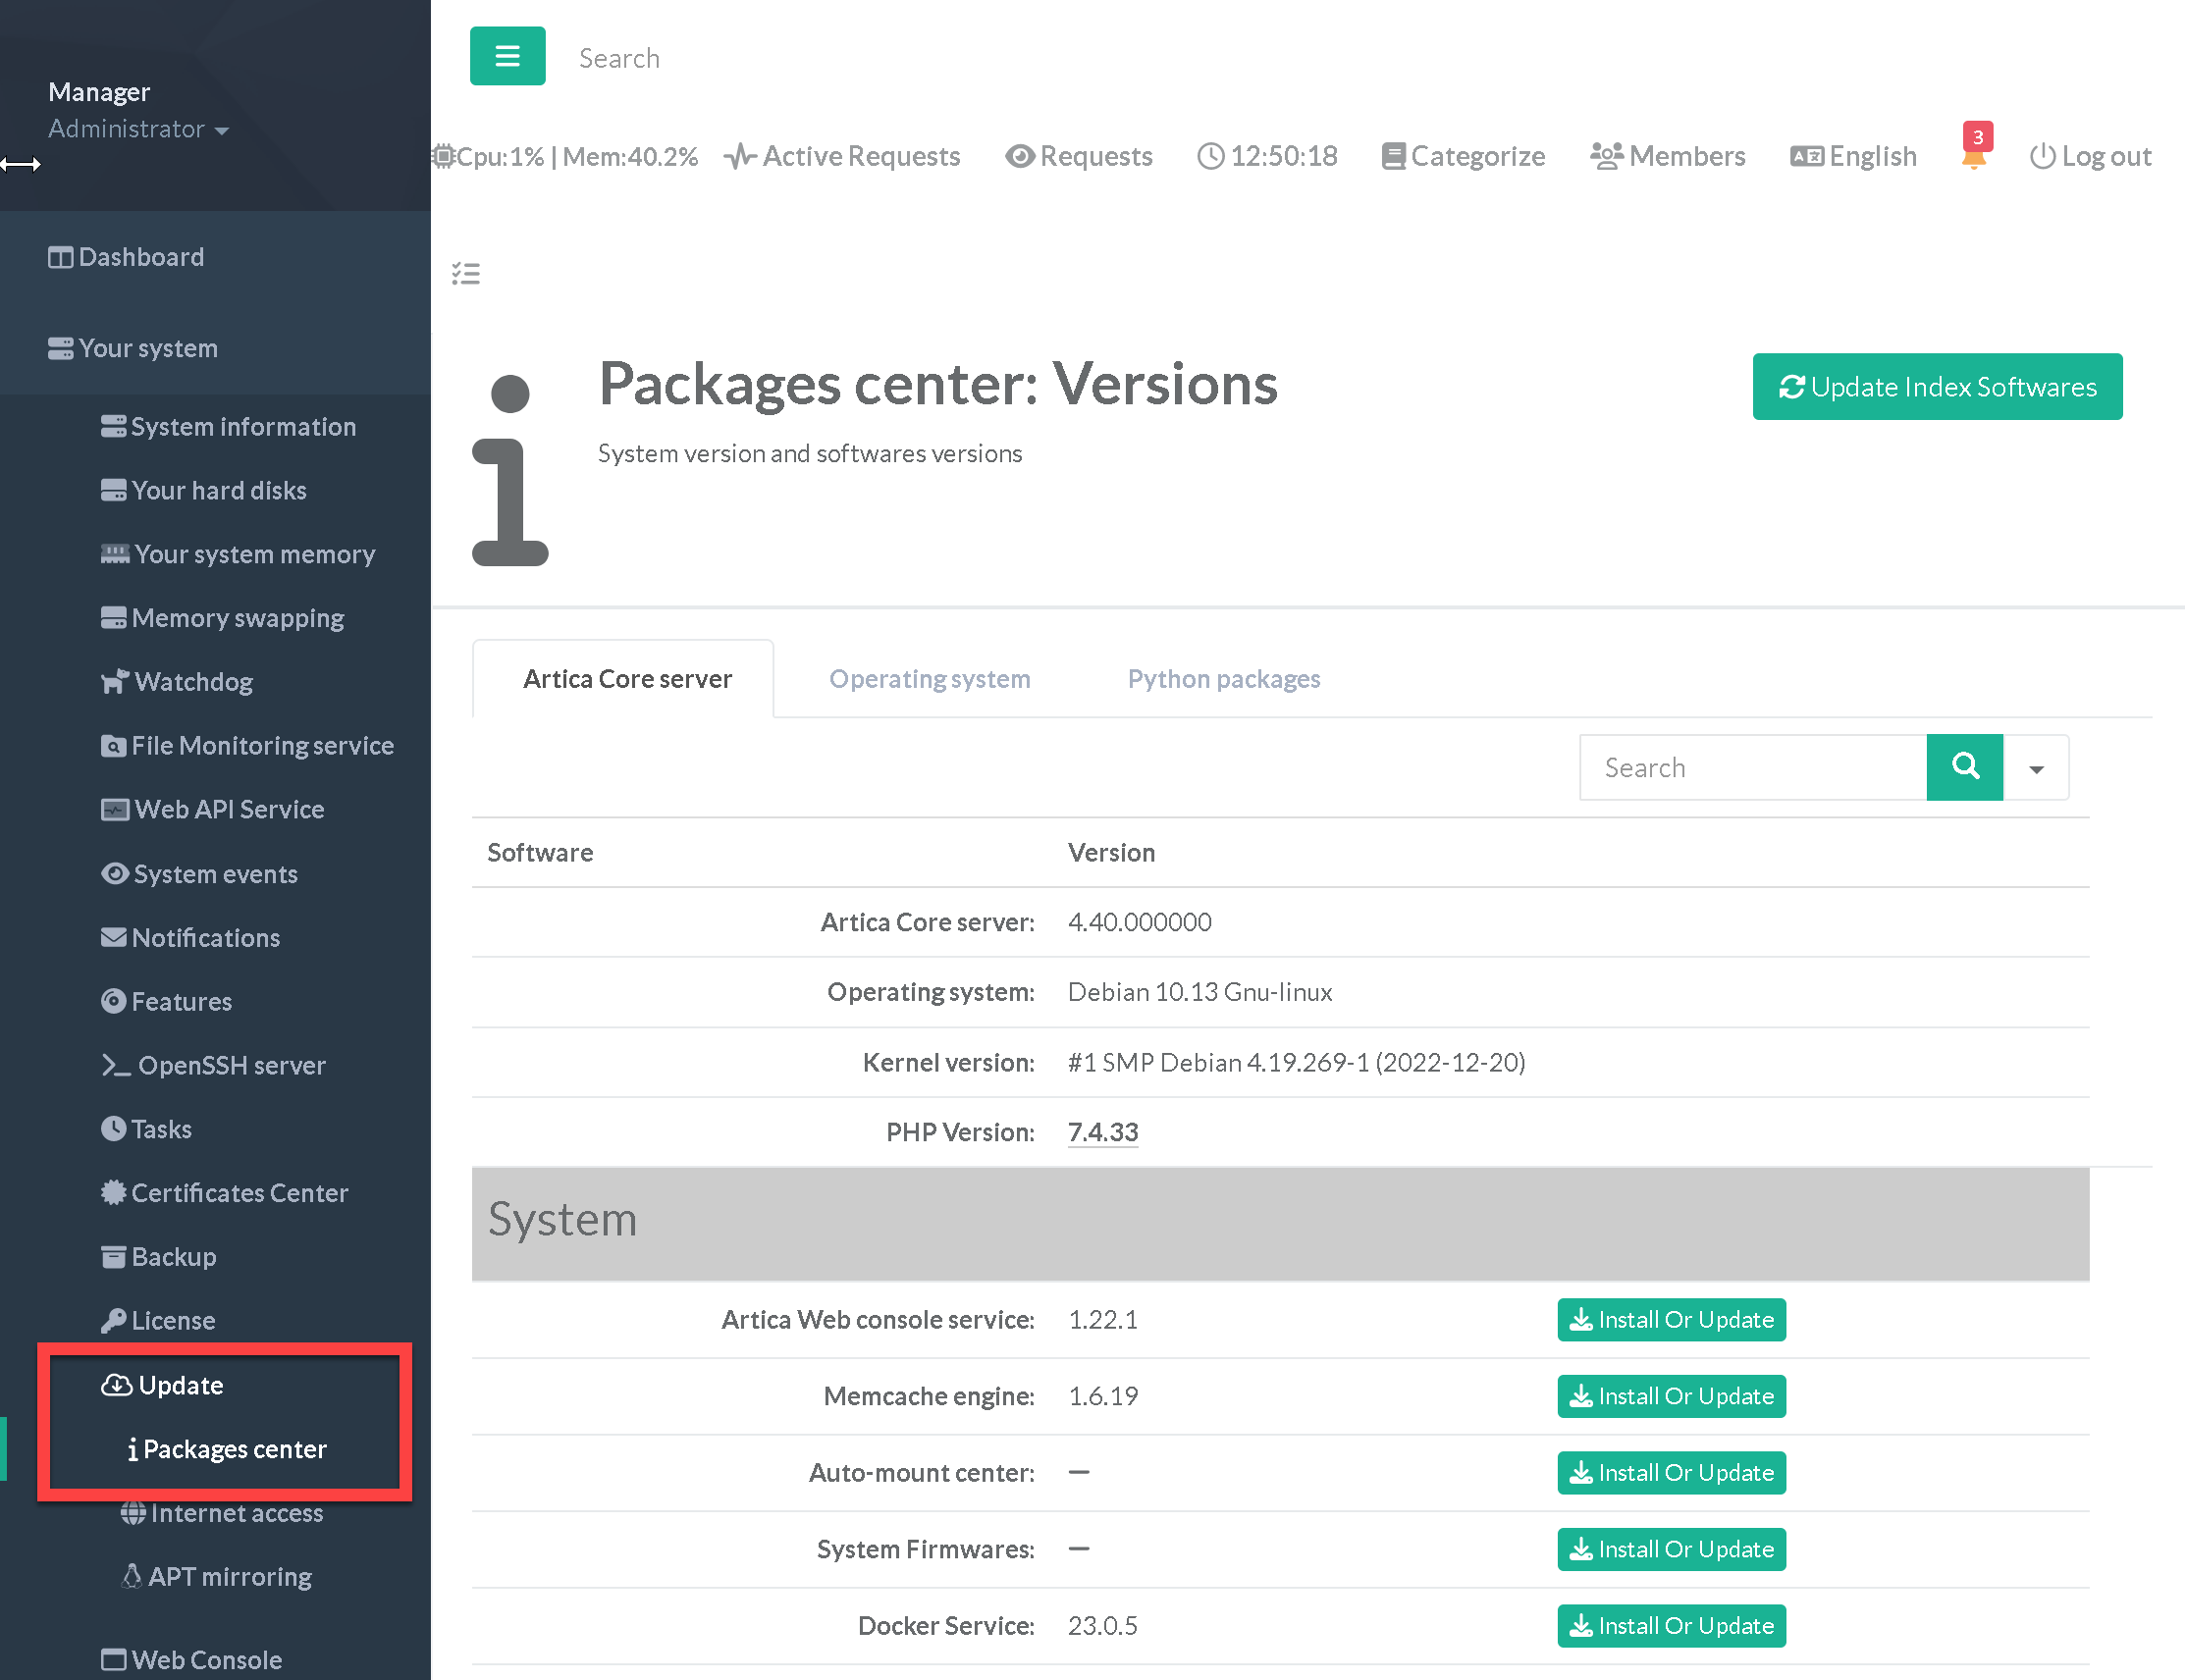Switch to the Python packages tab

(x=1223, y=679)
